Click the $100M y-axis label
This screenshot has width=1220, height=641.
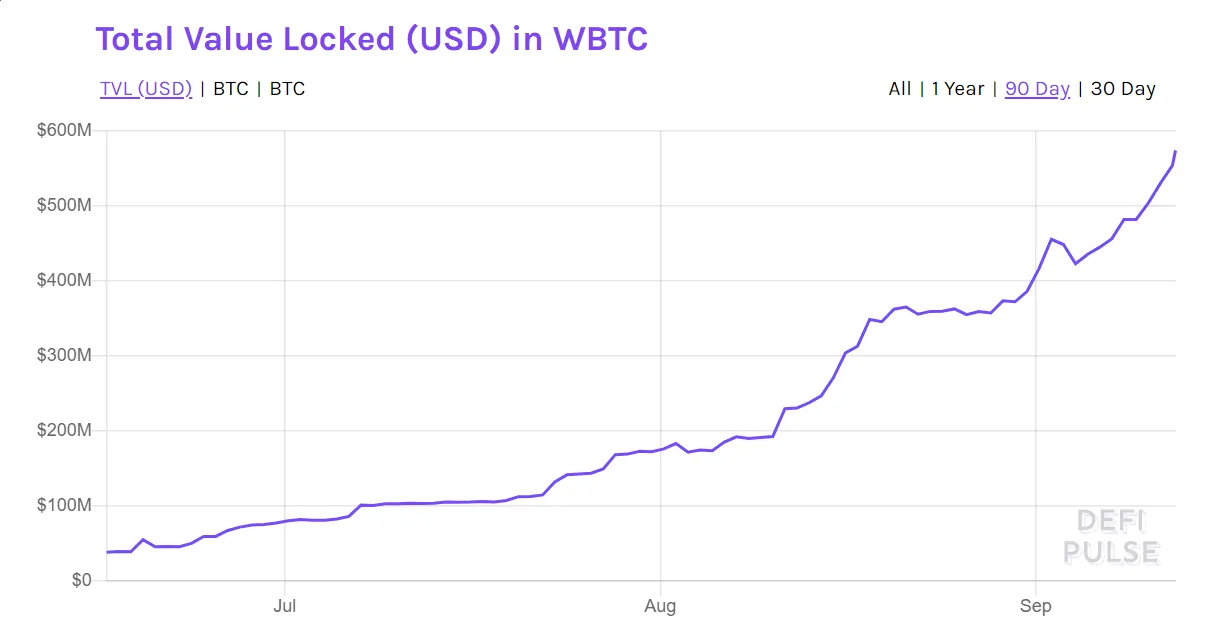click(65, 505)
